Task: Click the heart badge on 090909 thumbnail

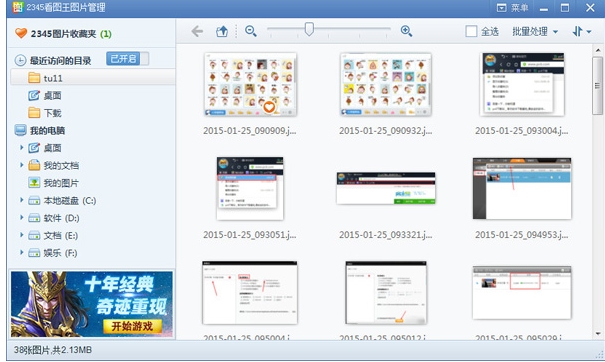Action: click(x=269, y=107)
